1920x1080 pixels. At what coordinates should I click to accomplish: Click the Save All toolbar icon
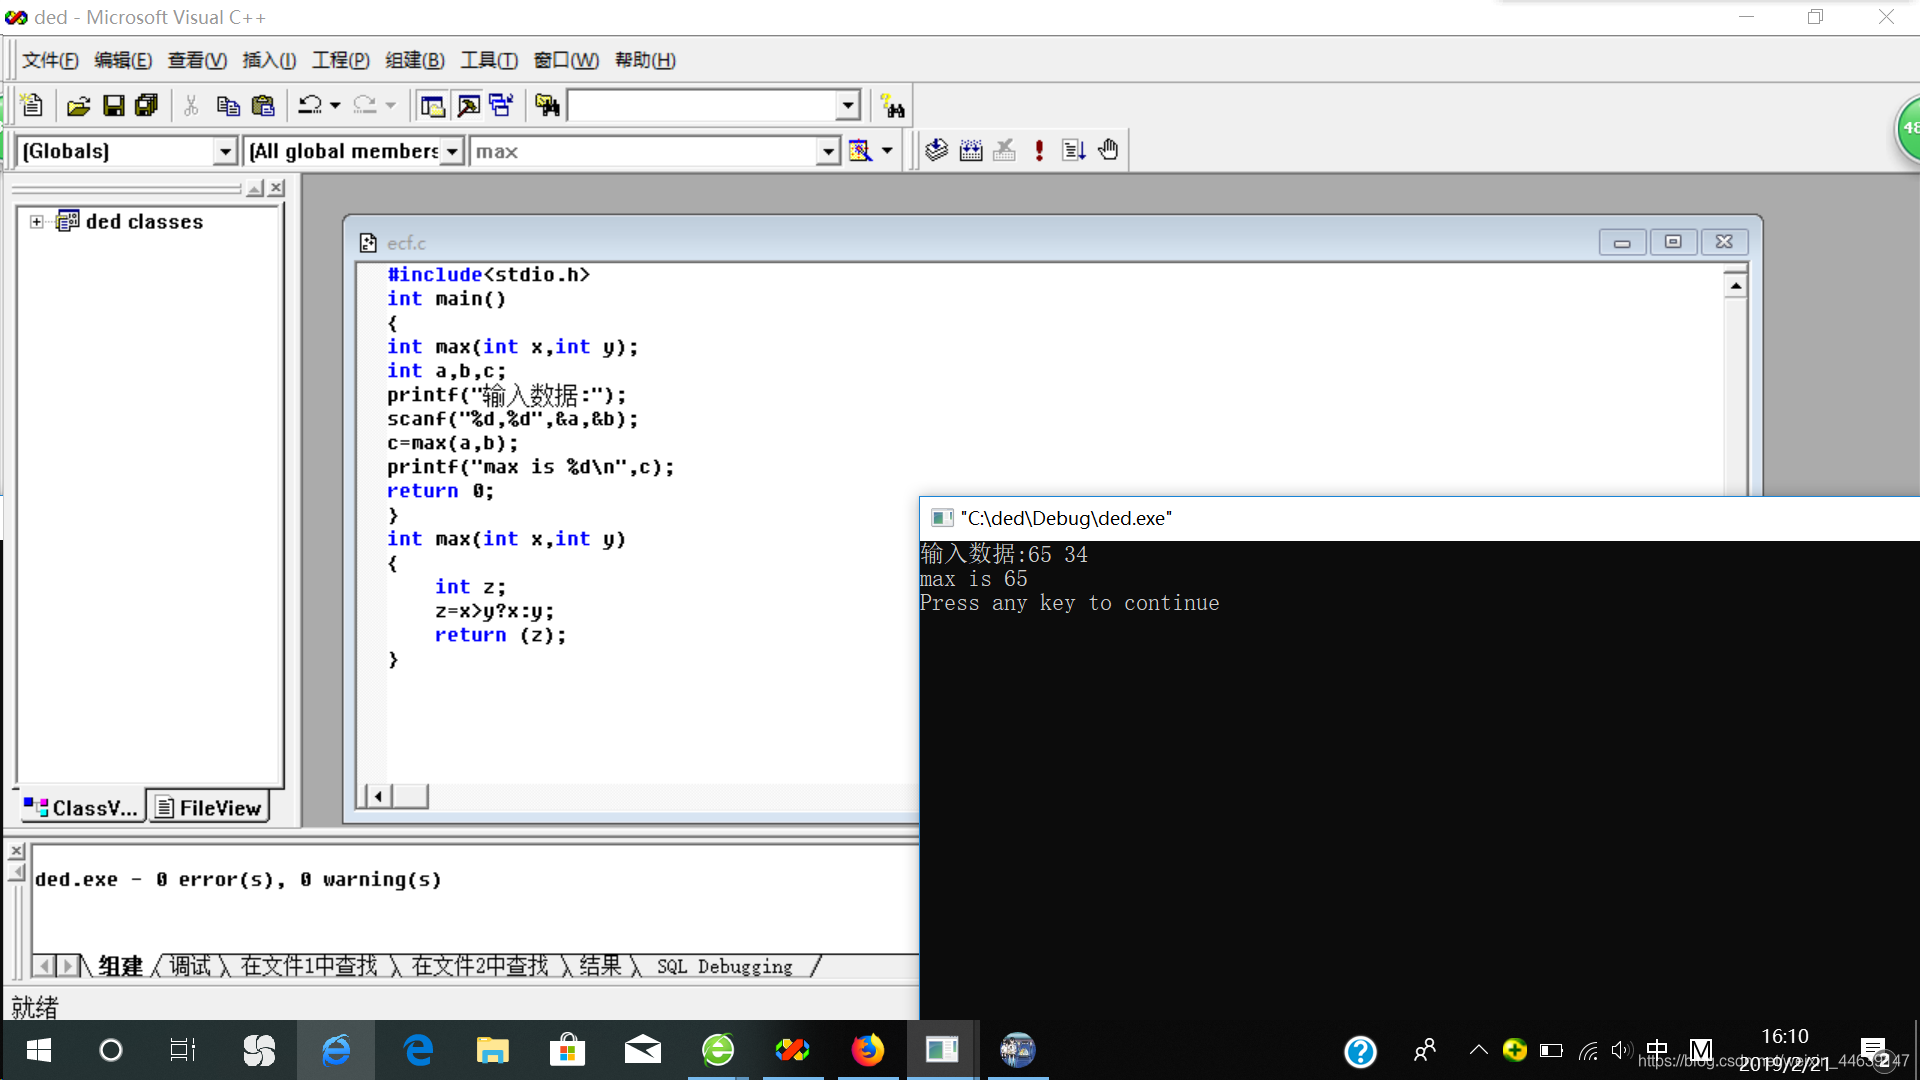(x=147, y=105)
